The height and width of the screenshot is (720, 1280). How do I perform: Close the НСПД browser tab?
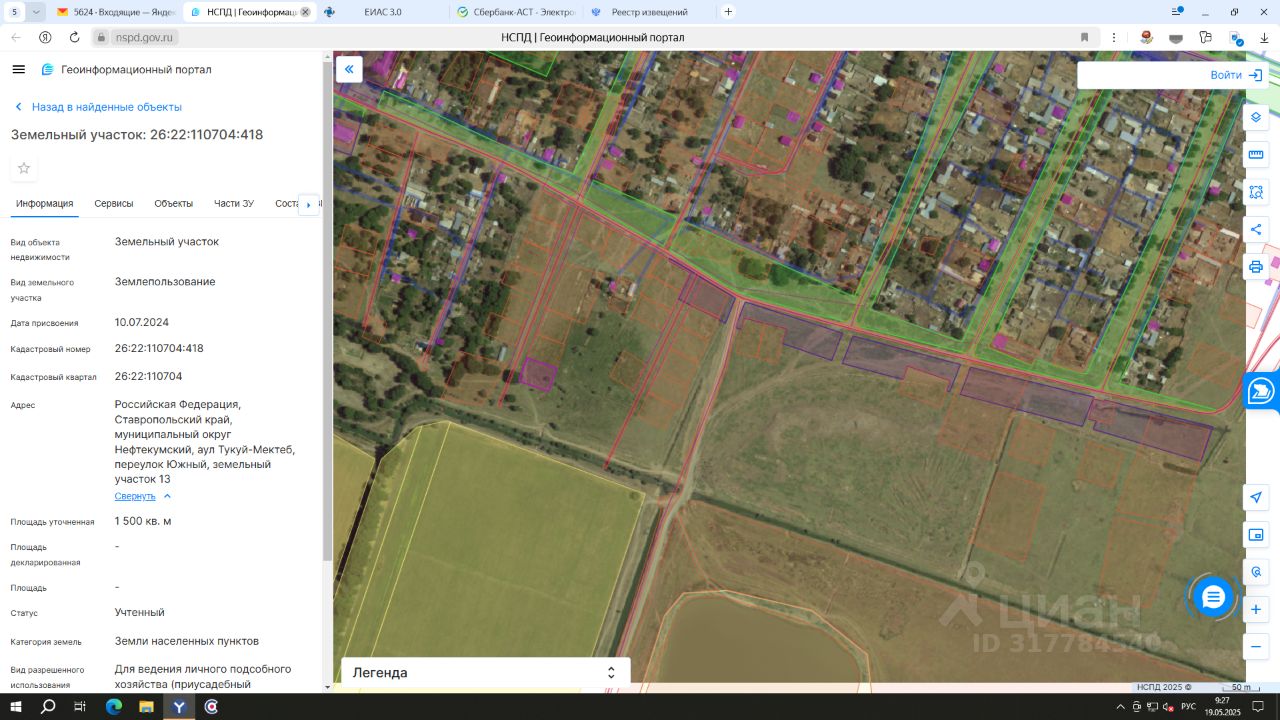click(305, 12)
